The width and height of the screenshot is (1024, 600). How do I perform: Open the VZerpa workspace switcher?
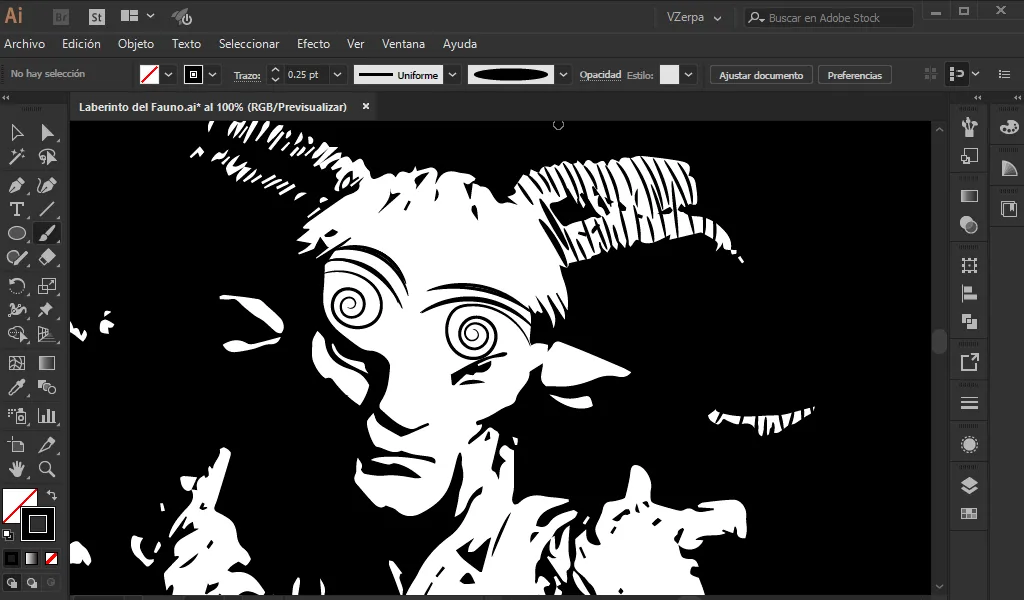tap(694, 18)
